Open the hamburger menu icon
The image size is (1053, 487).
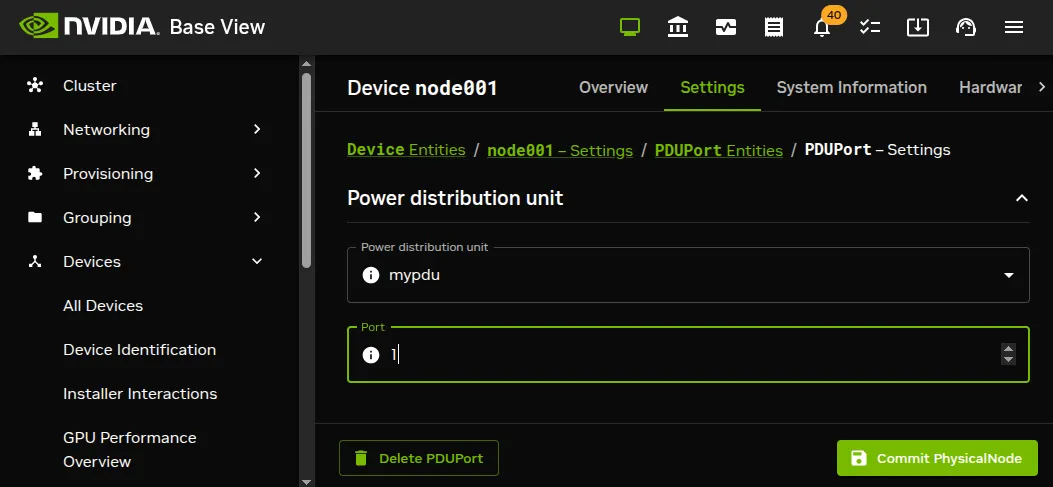(1013, 27)
